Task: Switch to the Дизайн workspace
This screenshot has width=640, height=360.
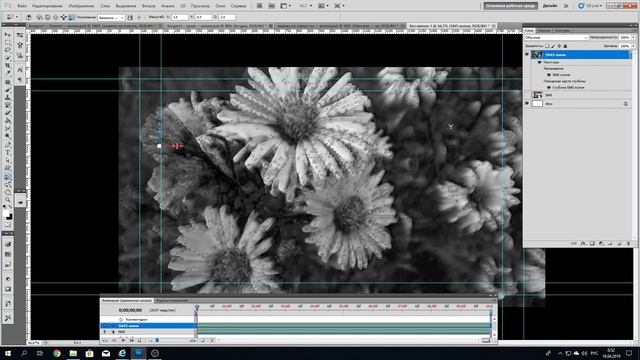Action: [x=550, y=6]
